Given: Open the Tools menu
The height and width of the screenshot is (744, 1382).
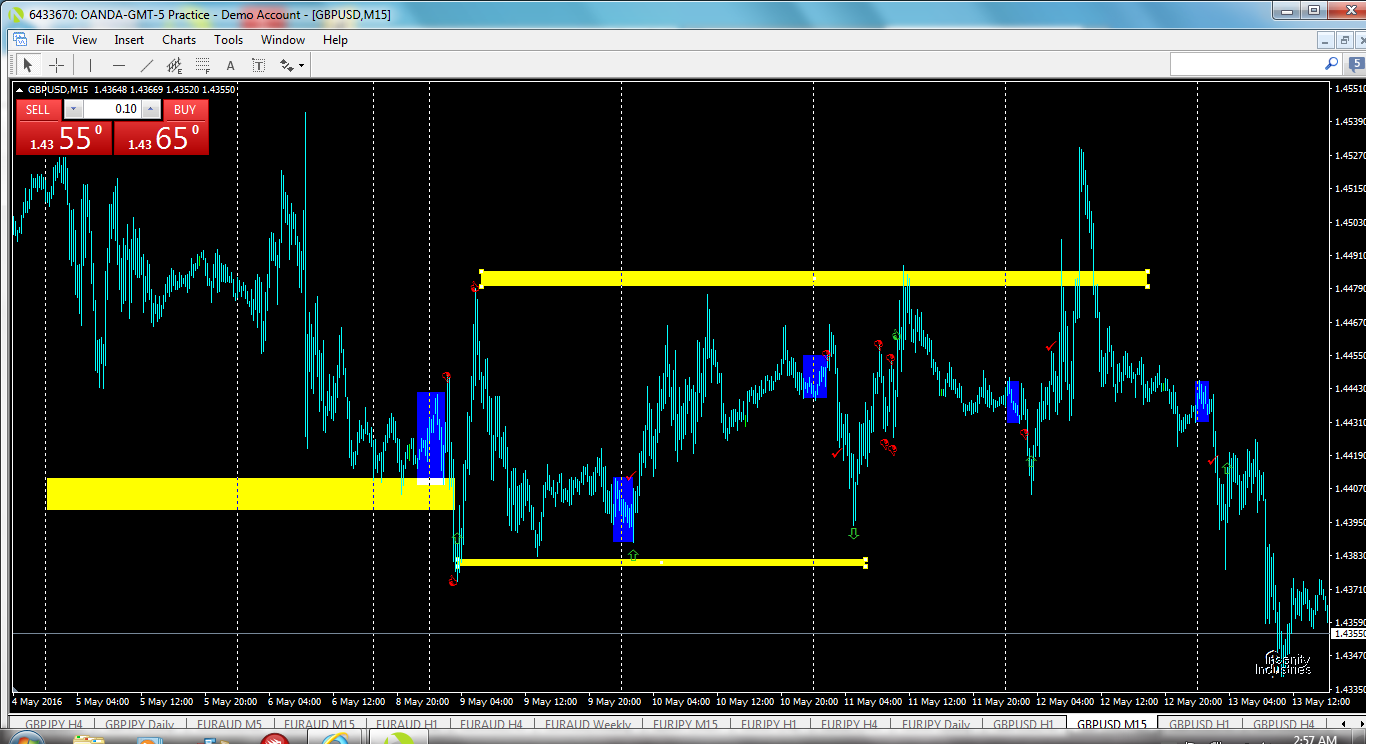Looking at the screenshot, I should 228,40.
